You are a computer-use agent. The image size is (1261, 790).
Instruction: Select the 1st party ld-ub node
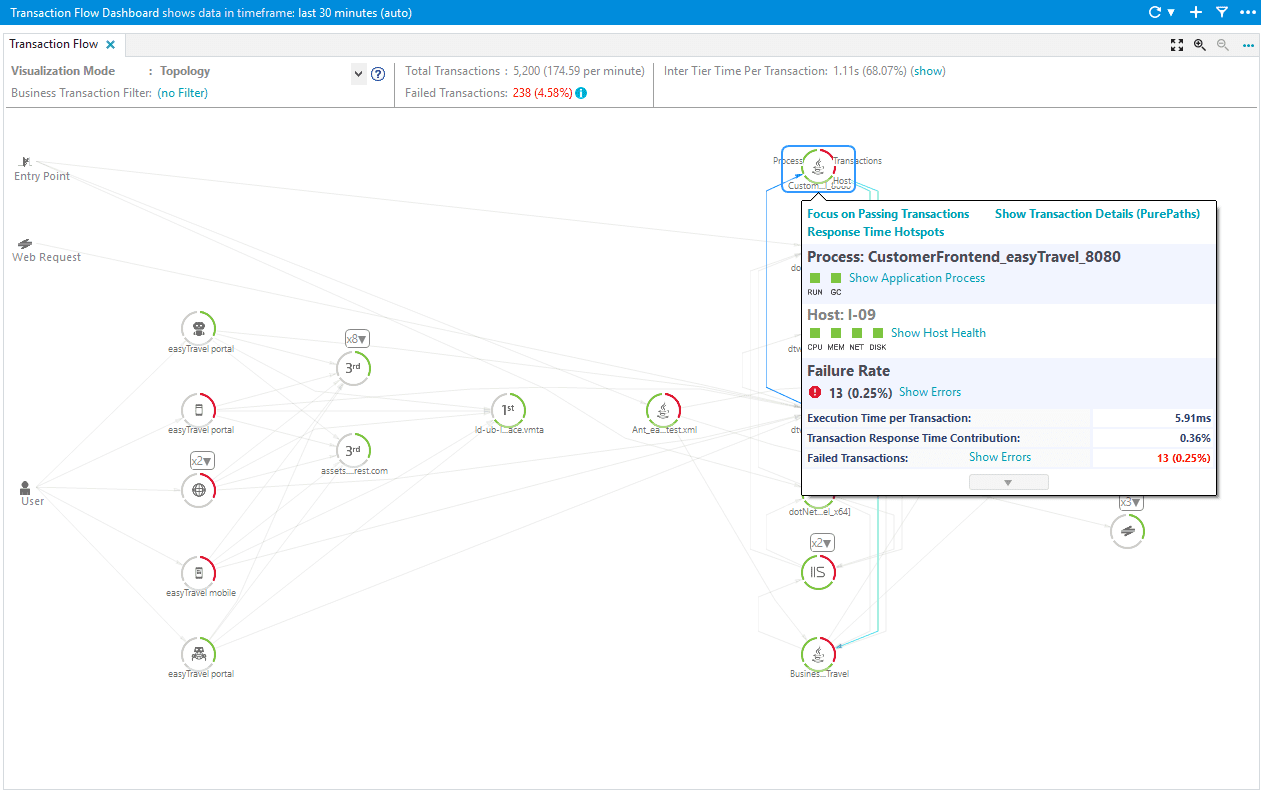(x=508, y=408)
